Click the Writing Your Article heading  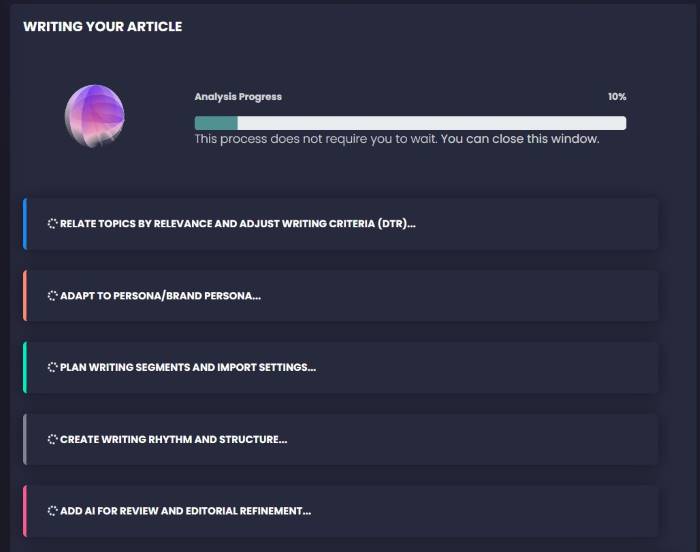[103, 27]
